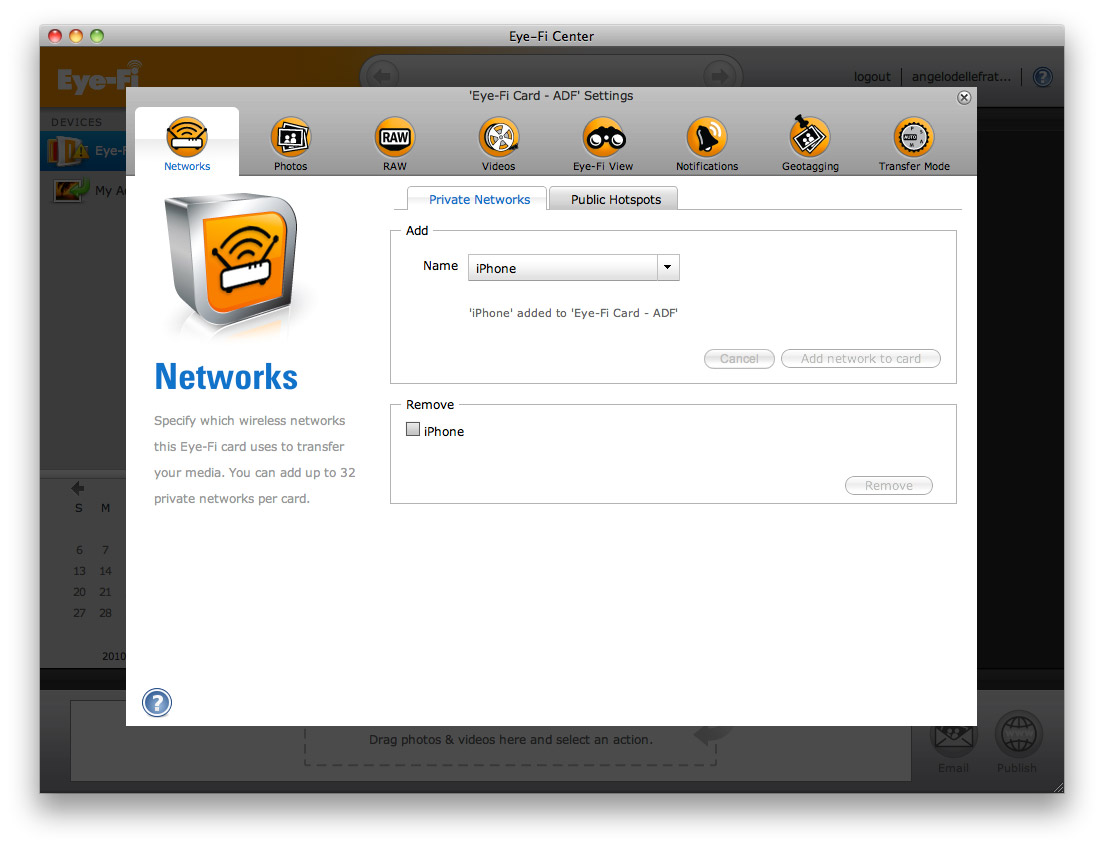Click the help question mark in settings dialog
The height and width of the screenshot is (848, 1104).
tap(157, 702)
